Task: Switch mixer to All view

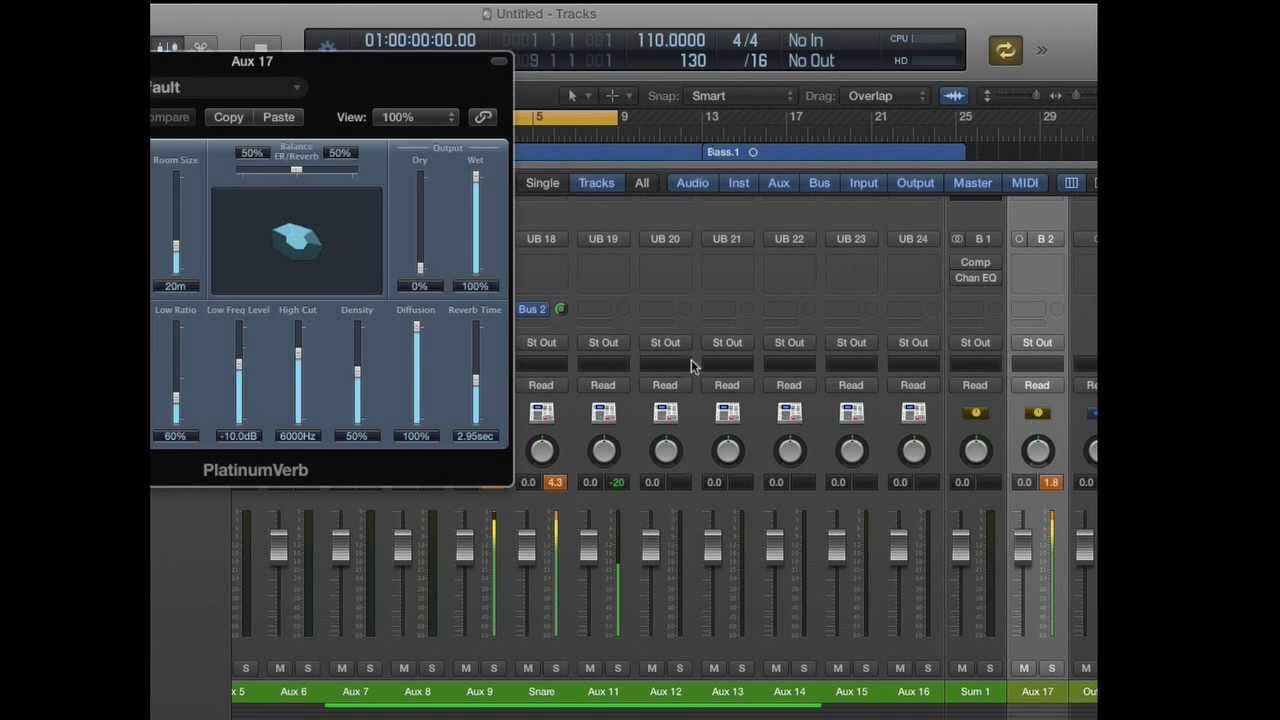Action: [642, 183]
